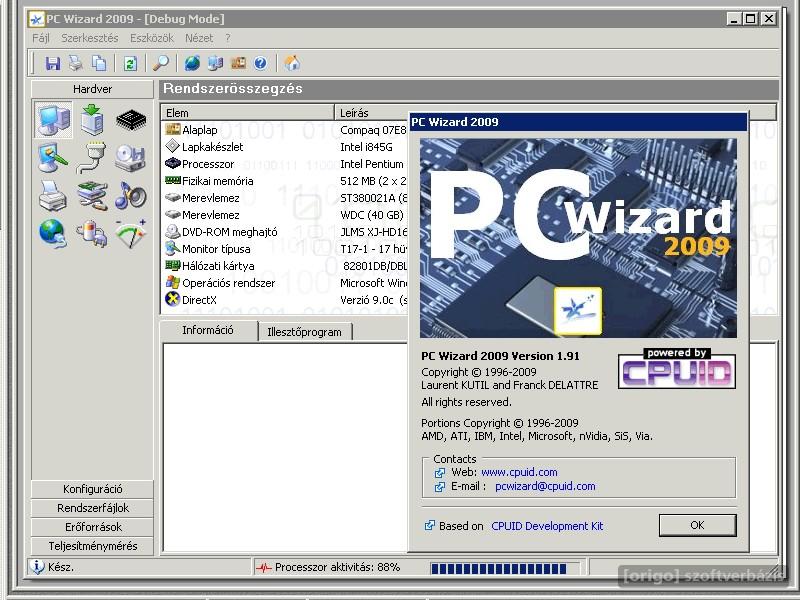
Task: Expand the Erőforrások category
Action: pos(92,527)
